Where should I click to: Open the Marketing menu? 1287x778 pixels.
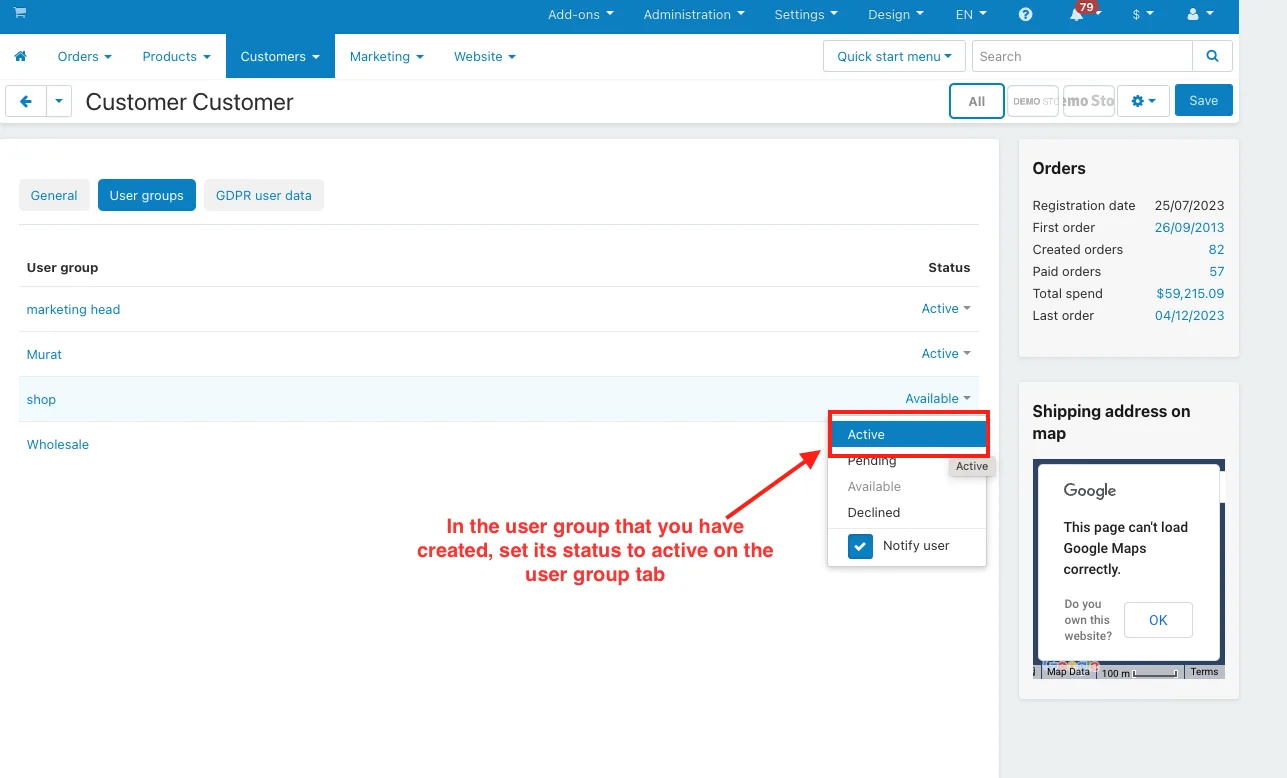pyautogui.click(x=387, y=57)
